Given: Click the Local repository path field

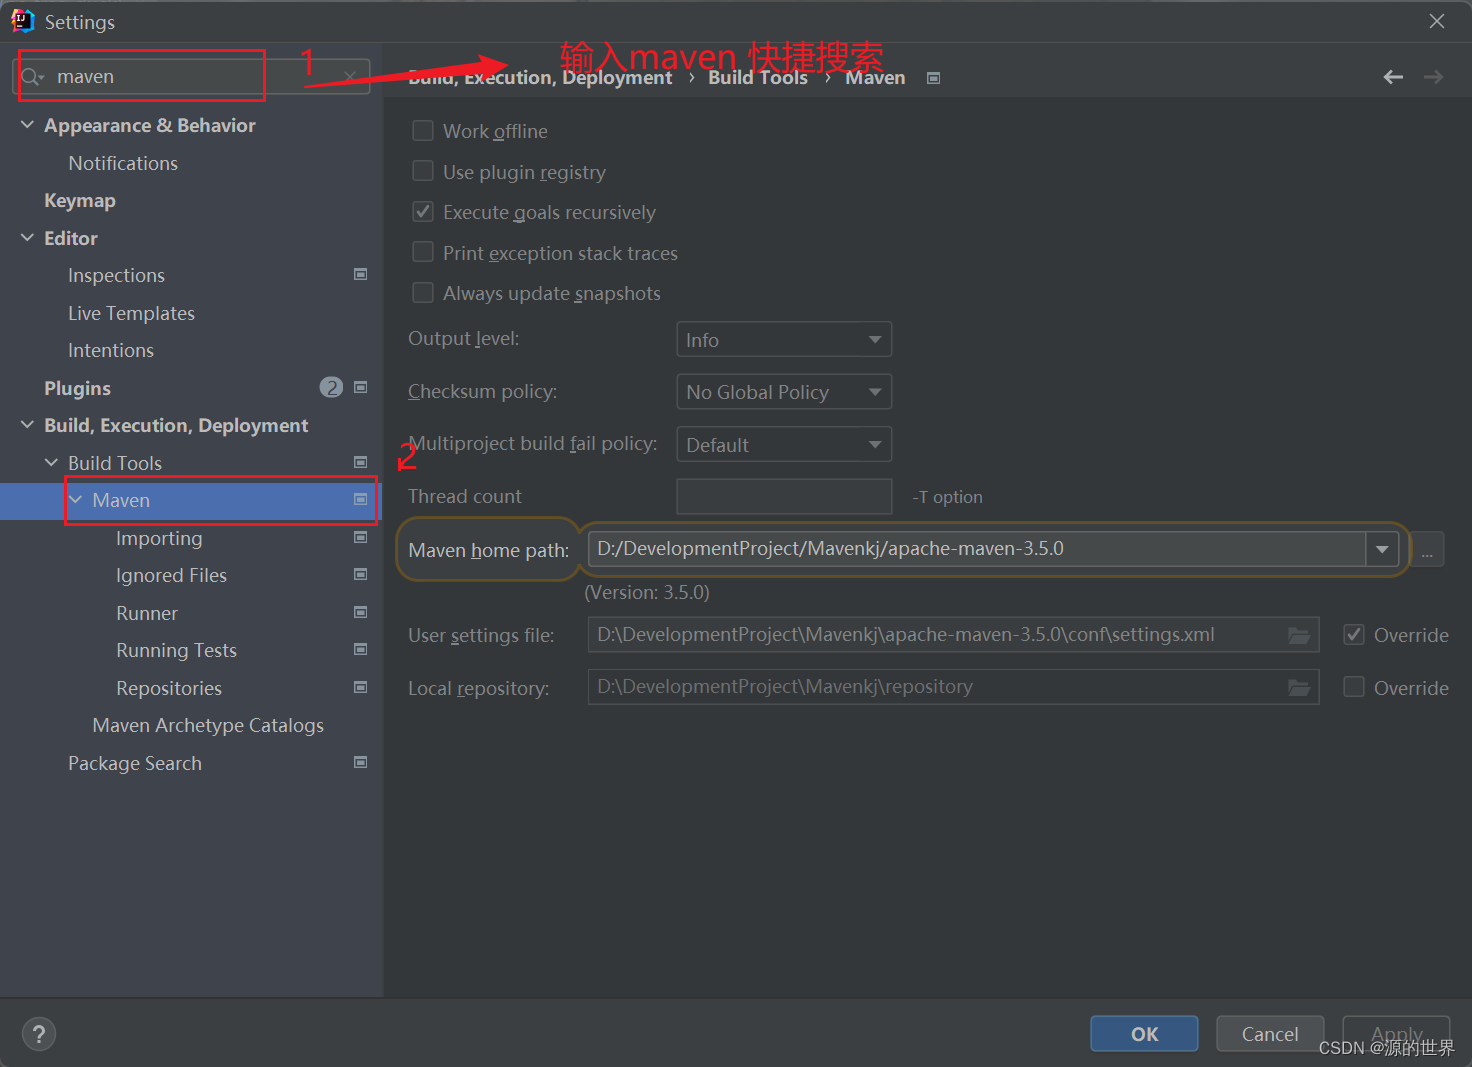Looking at the screenshot, I should [953, 687].
